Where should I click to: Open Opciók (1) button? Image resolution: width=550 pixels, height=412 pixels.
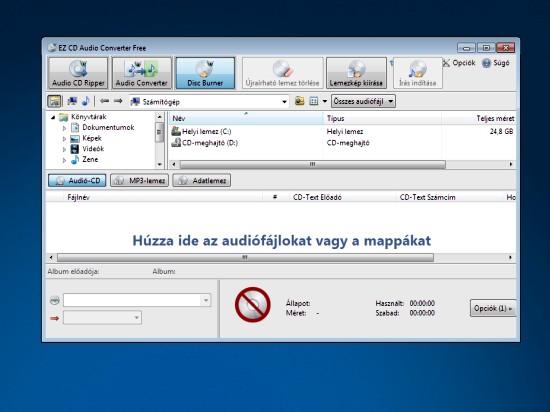[x=493, y=308]
